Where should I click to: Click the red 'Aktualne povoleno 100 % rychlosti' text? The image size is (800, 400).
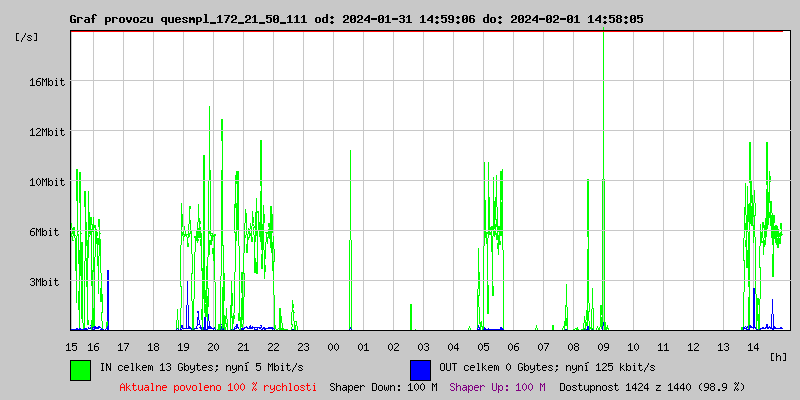[218, 386]
